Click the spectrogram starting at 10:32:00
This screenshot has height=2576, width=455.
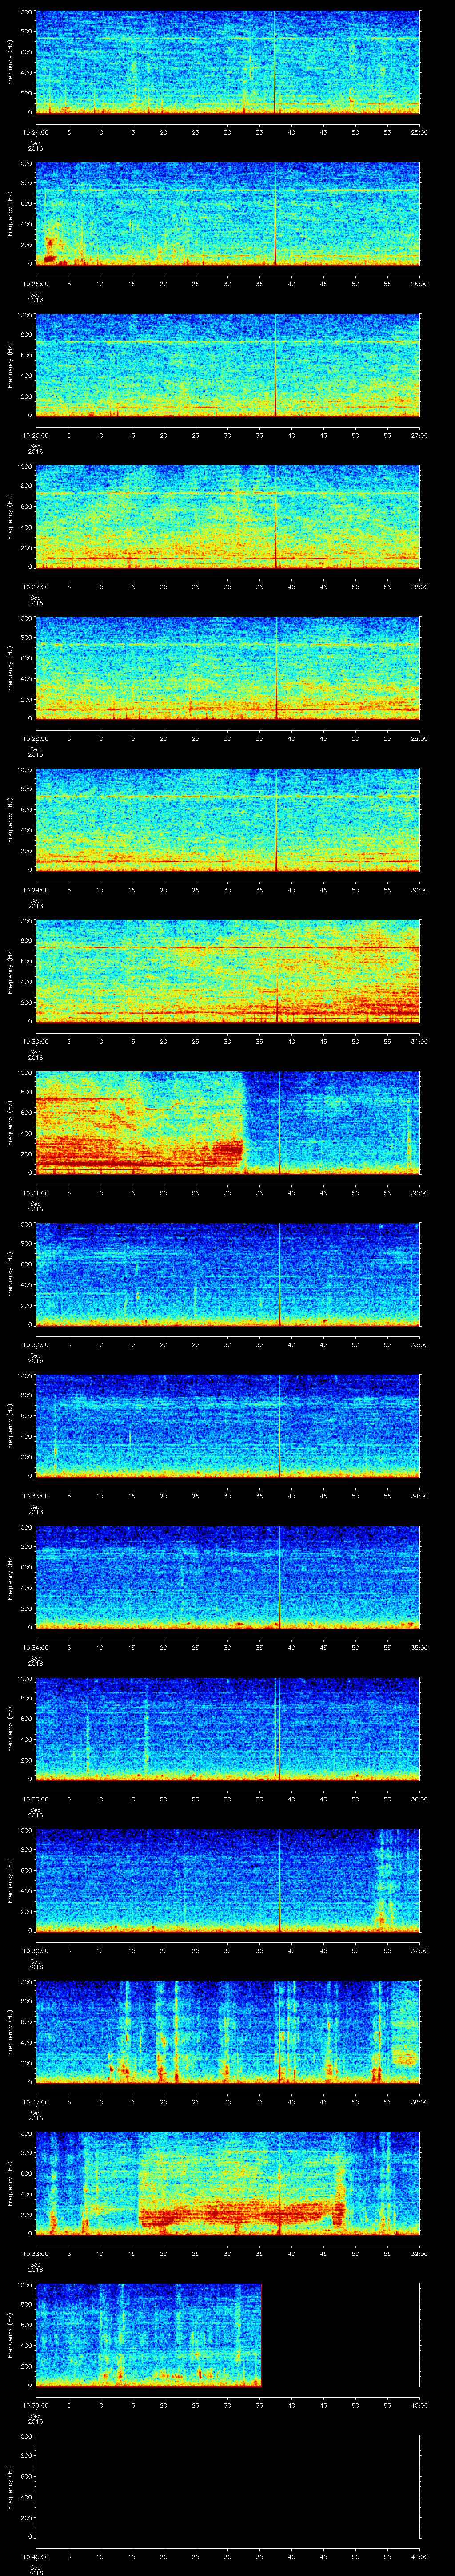pos(227,1274)
